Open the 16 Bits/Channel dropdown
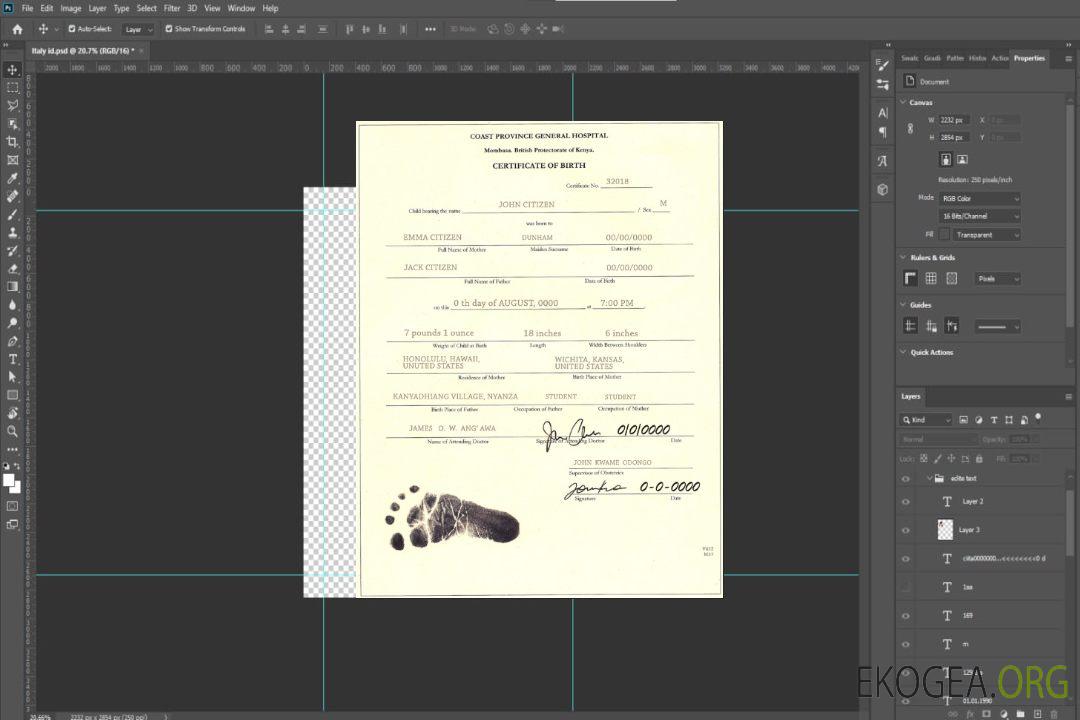This screenshot has height=720, width=1080. (x=979, y=216)
